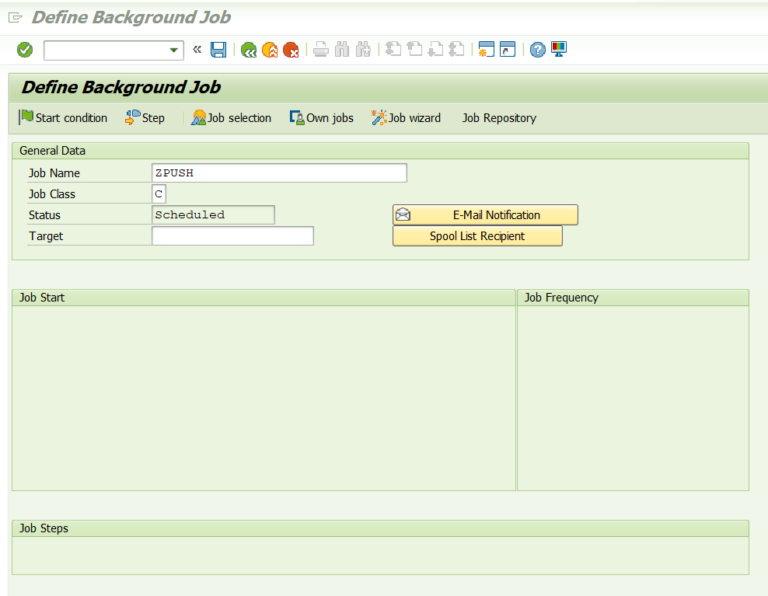This screenshot has width=768, height=596.
Task: Generate a desktop shortcut icon
Action: tap(507, 49)
